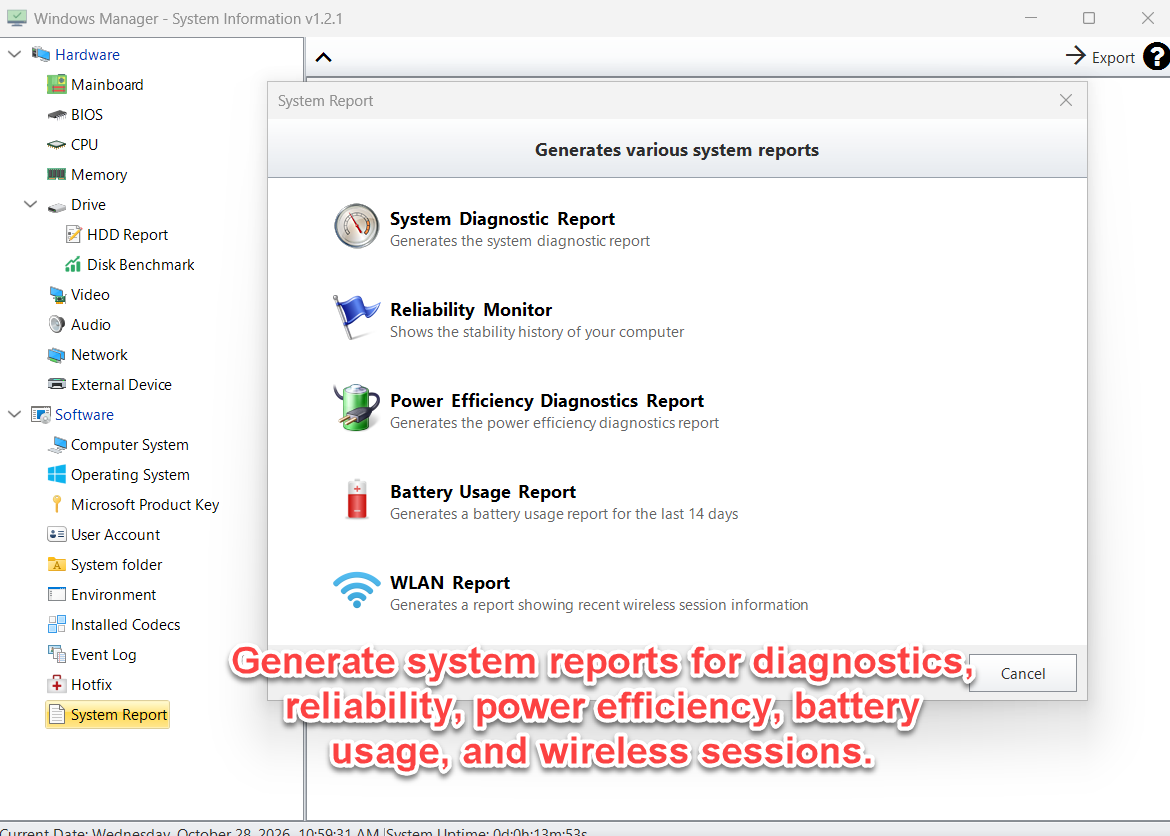Click 'Generates a battery usage report' description

point(564,514)
